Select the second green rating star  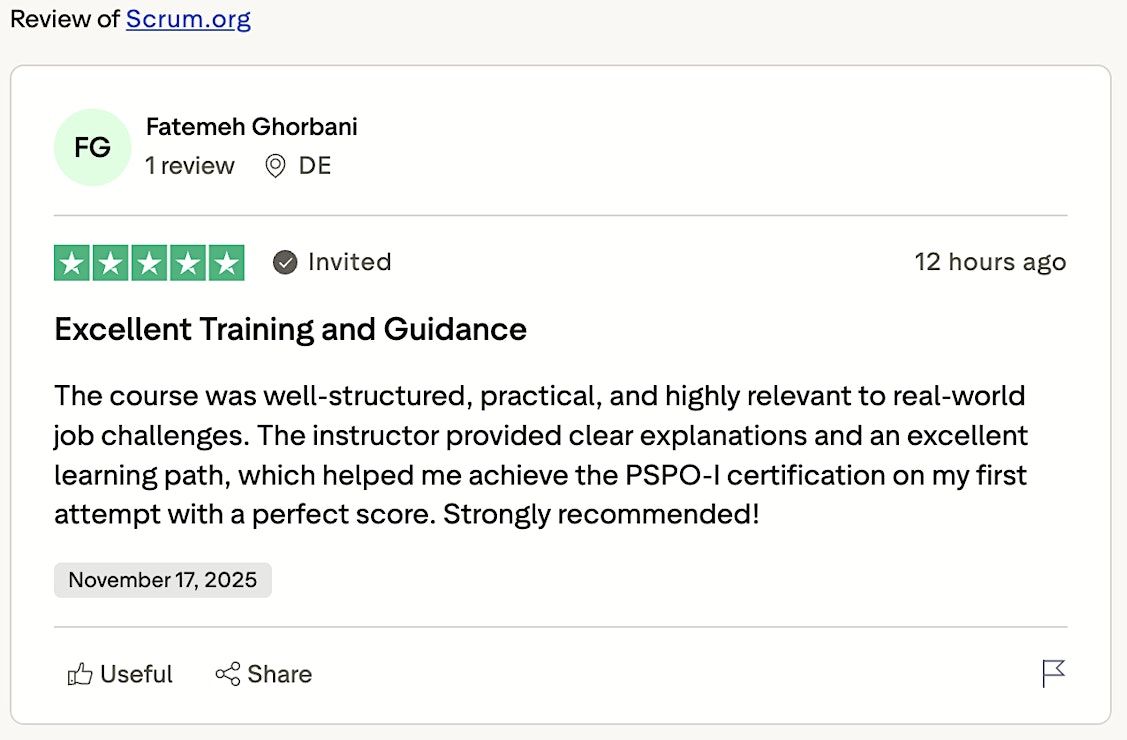click(110, 263)
